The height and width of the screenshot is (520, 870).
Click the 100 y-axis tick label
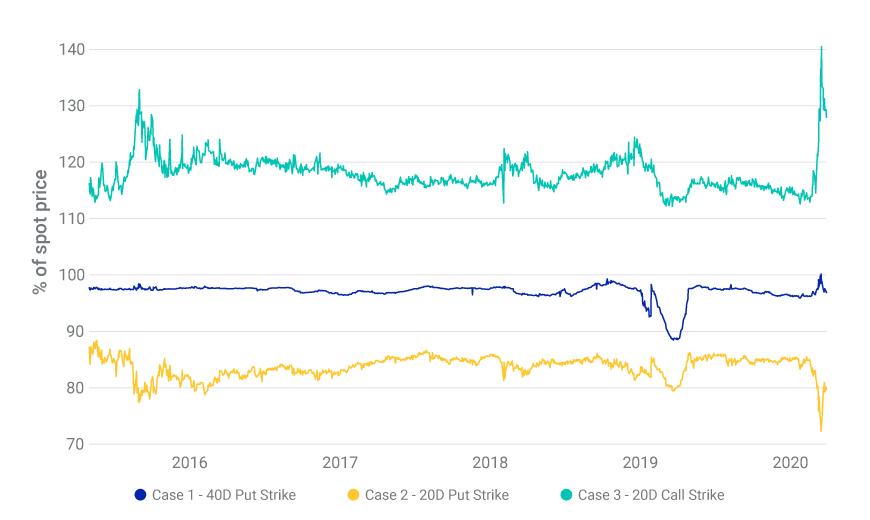pyautogui.click(x=72, y=275)
